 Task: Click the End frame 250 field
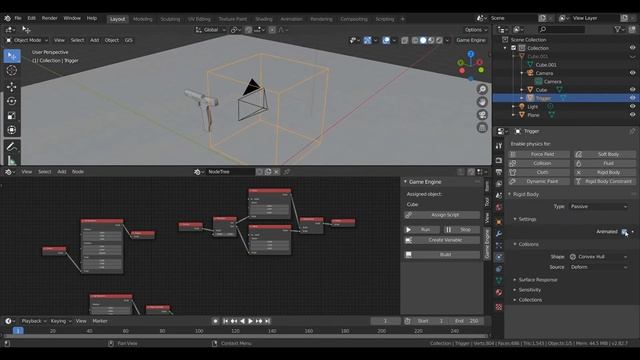point(468,321)
